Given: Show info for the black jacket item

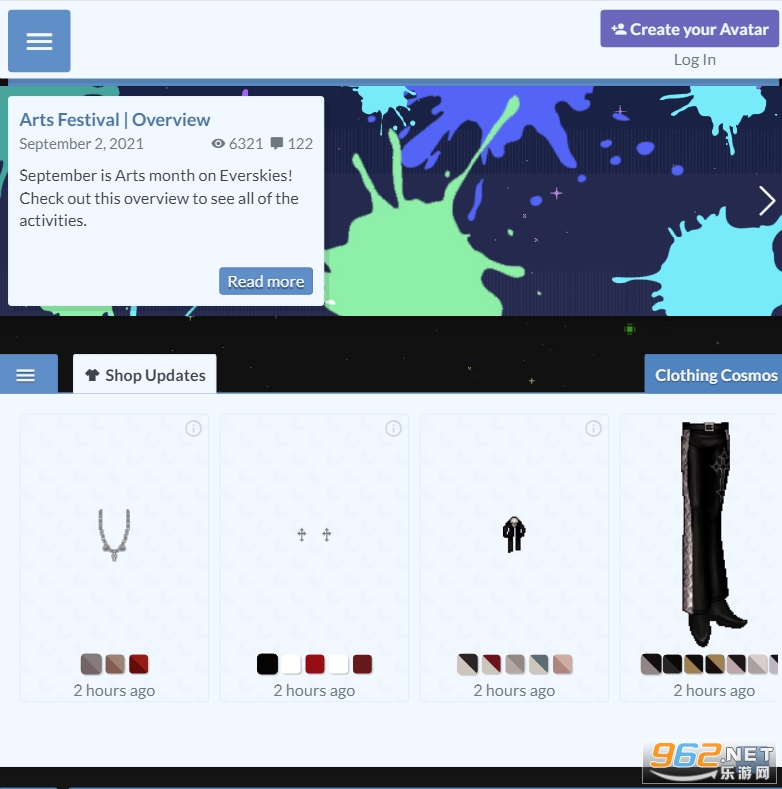Looking at the screenshot, I should [593, 429].
